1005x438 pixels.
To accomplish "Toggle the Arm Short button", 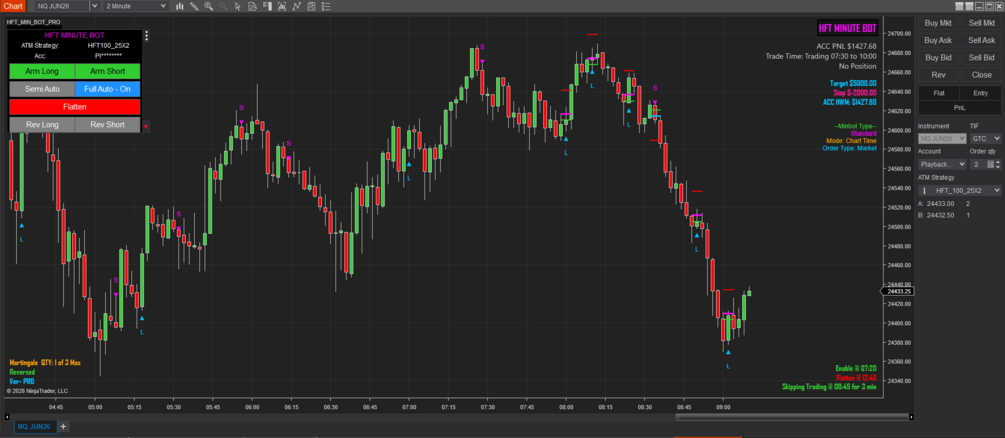I will coord(108,71).
